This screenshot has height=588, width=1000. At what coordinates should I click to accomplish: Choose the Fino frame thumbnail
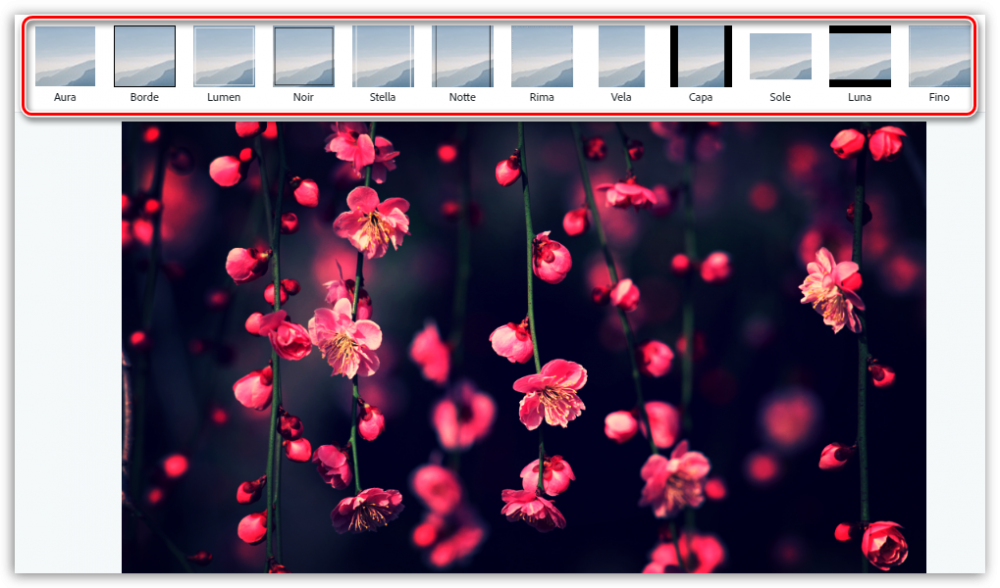(939, 56)
